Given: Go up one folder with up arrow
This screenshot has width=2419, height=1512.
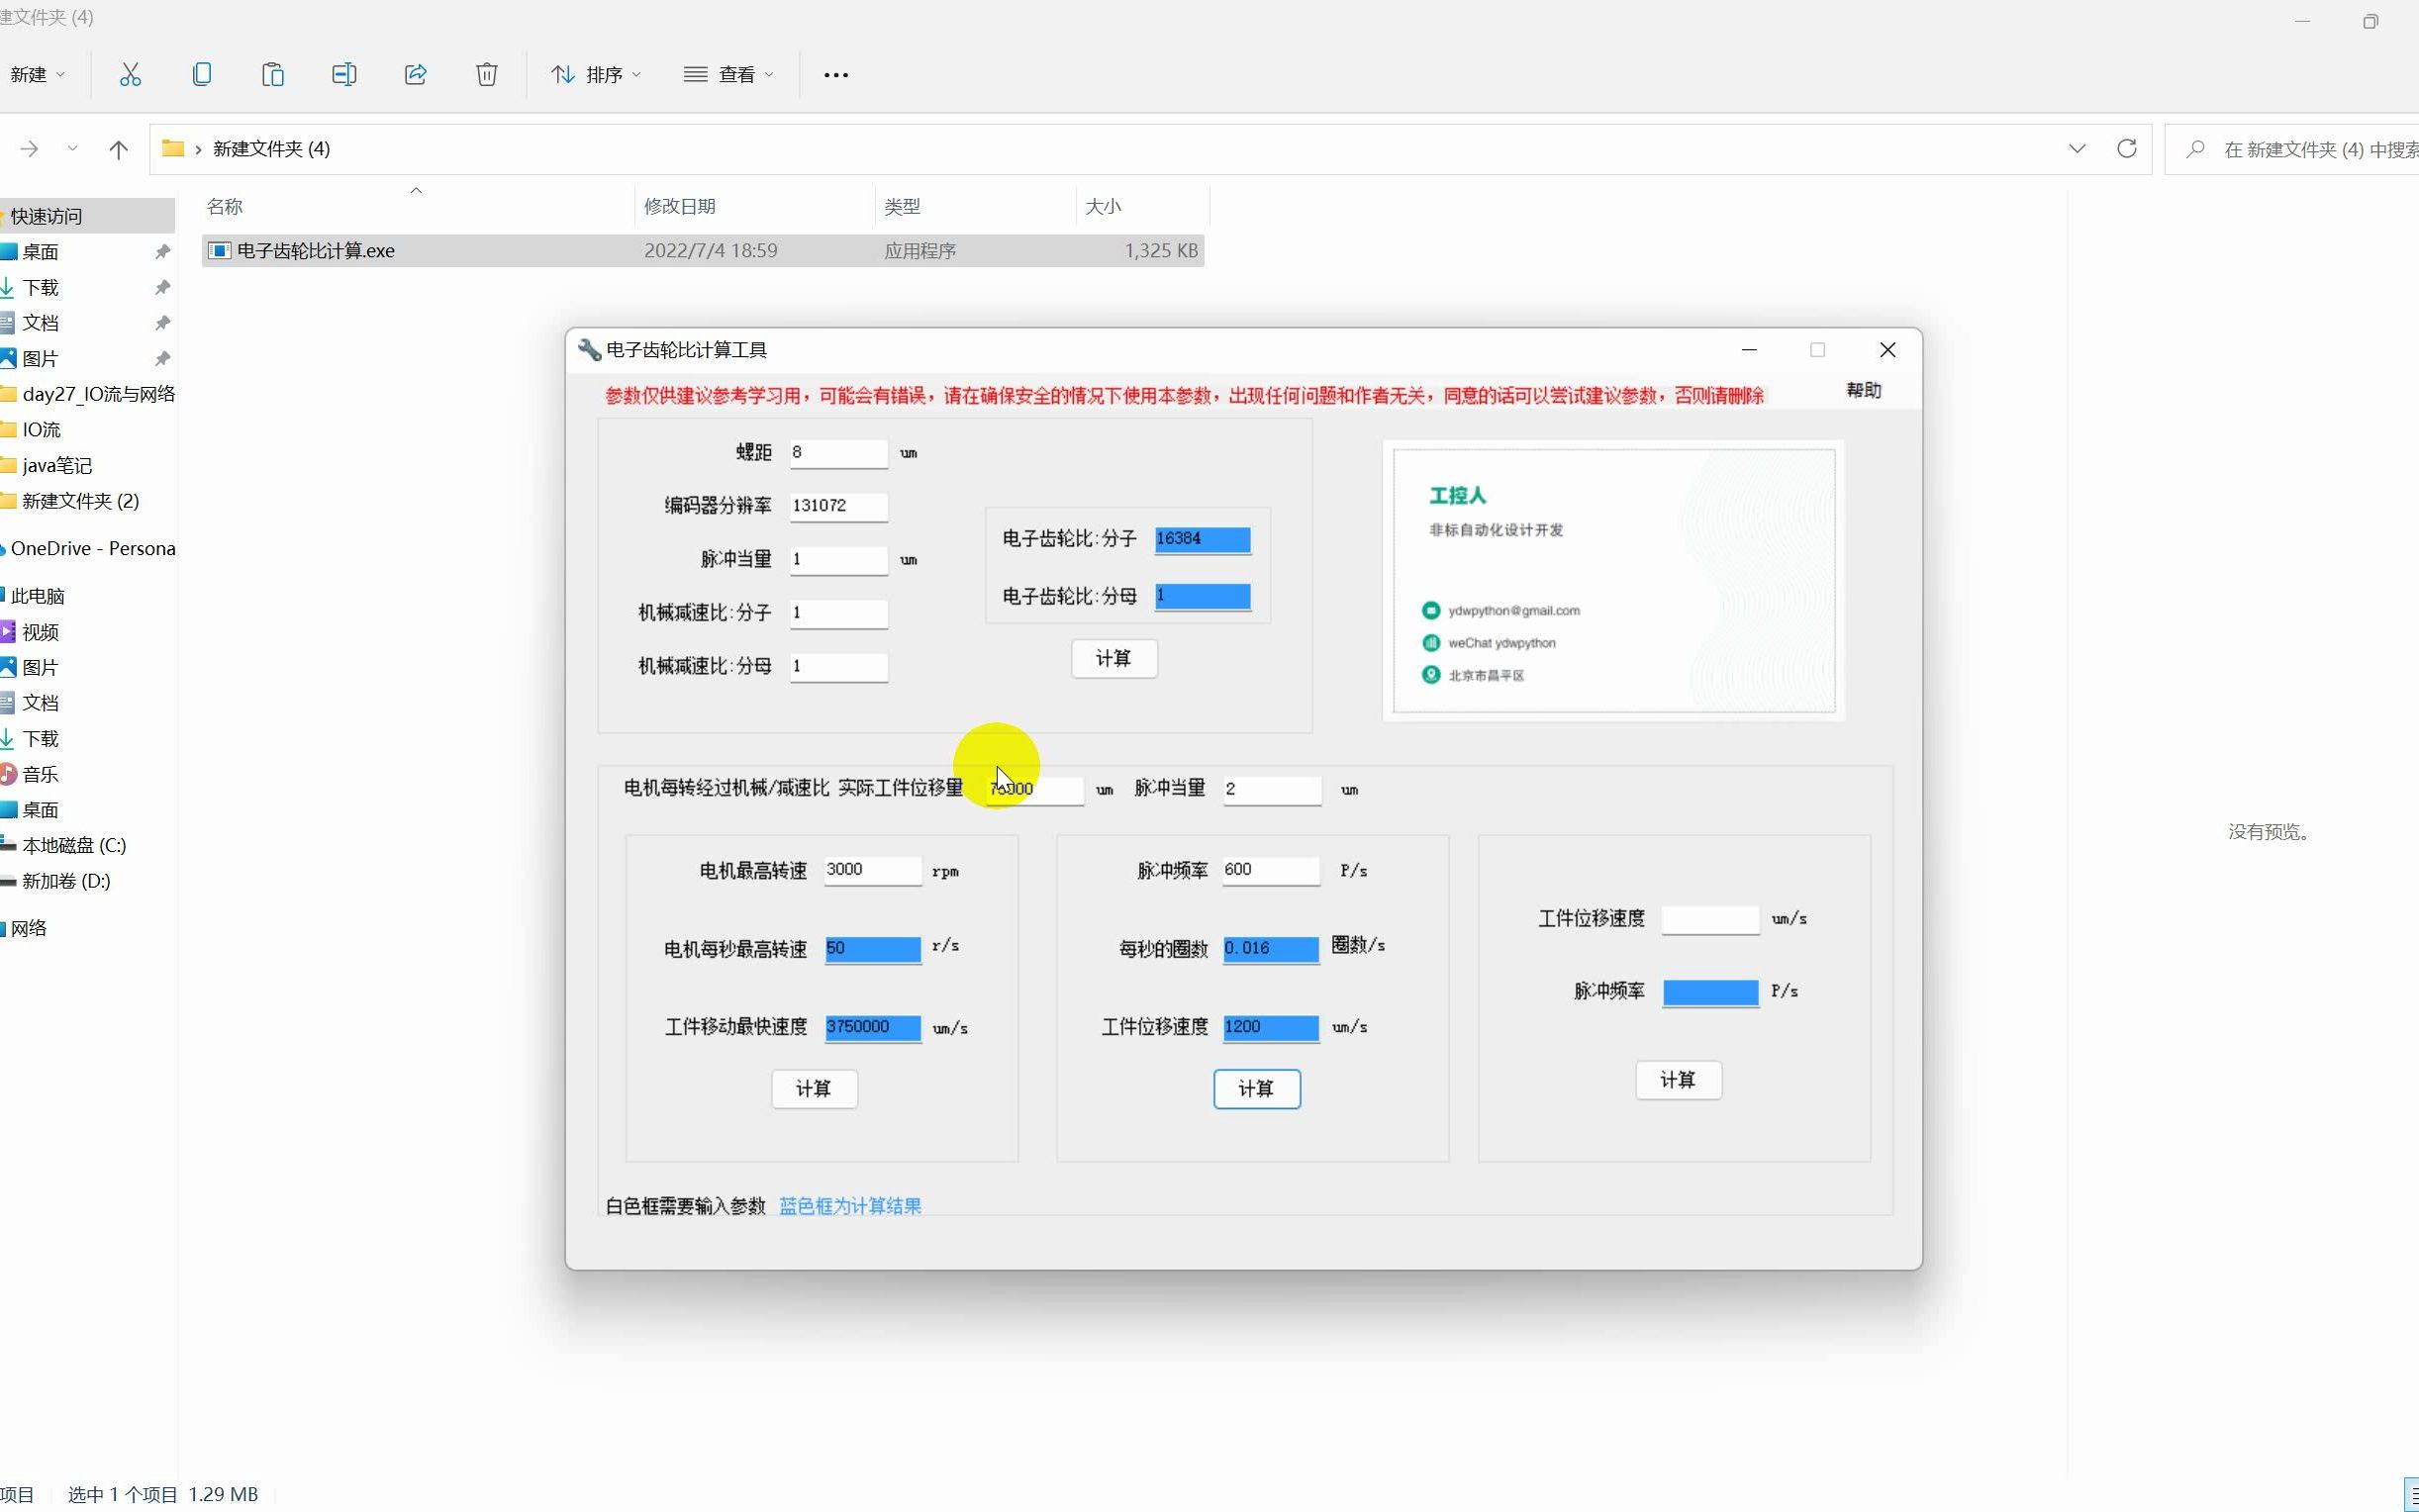Looking at the screenshot, I should (118, 150).
